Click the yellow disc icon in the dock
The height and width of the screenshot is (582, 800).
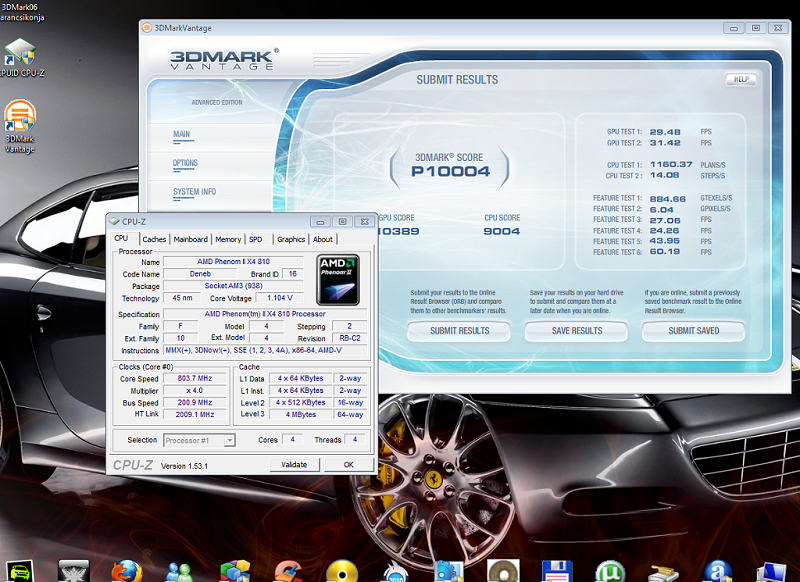[342, 571]
